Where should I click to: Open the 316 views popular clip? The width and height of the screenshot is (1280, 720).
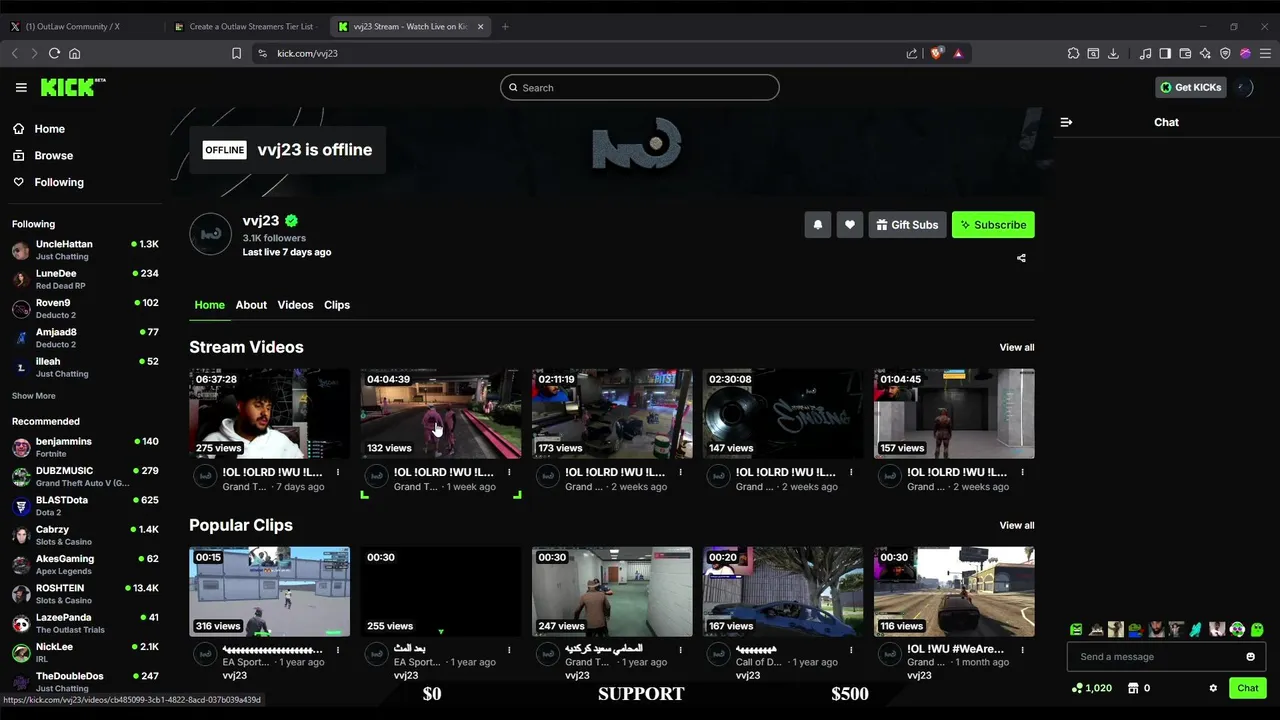point(270,592)
